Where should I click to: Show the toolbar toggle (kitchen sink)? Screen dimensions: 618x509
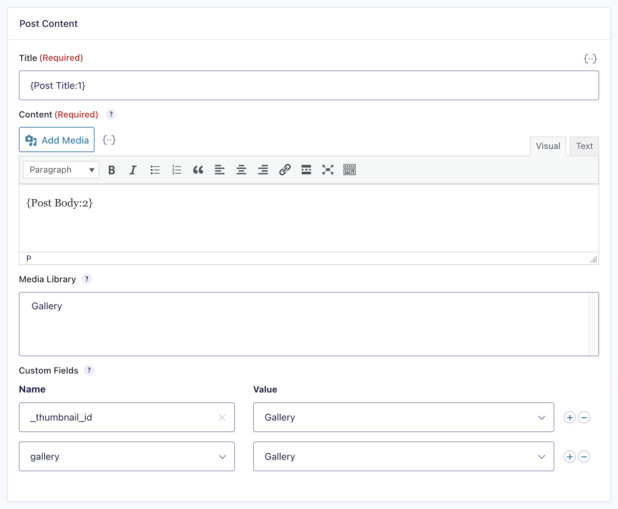point(350,170)
